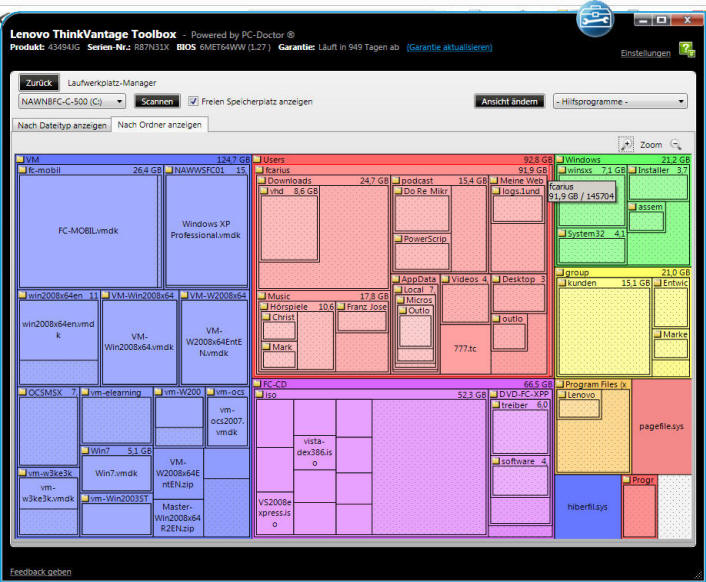Open the drive selection dropdown NAWNBFC-C-500
This screenshot has height=582, width=706.
tap(72, 101)
